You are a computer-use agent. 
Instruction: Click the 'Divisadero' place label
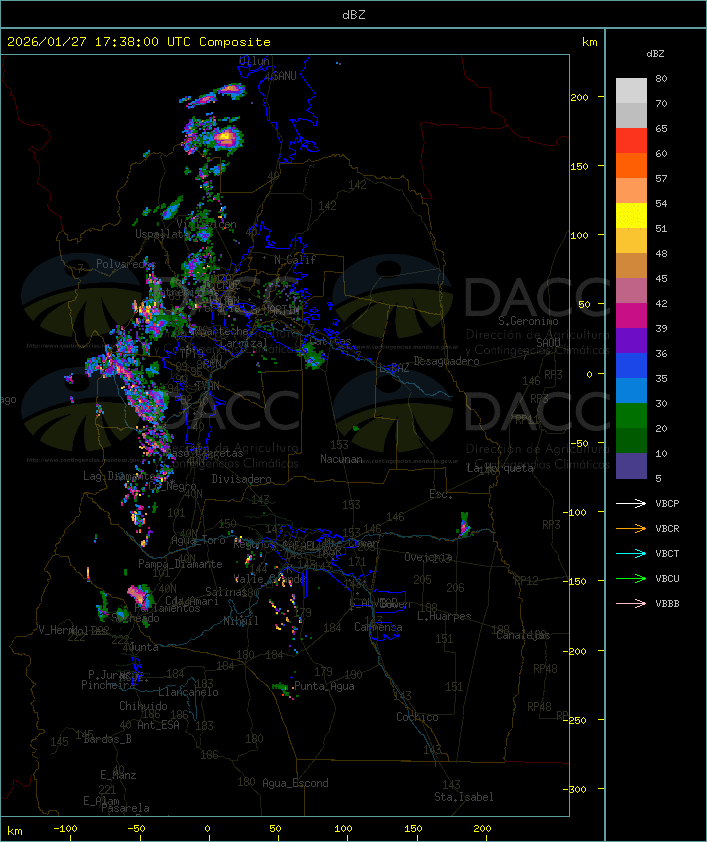[241, 478]
